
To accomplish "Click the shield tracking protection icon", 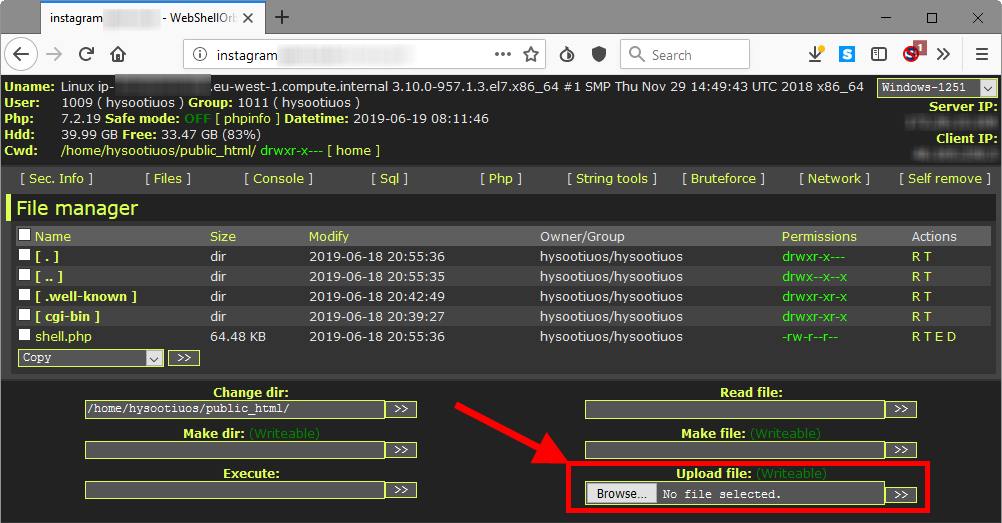I will point(599,54).
